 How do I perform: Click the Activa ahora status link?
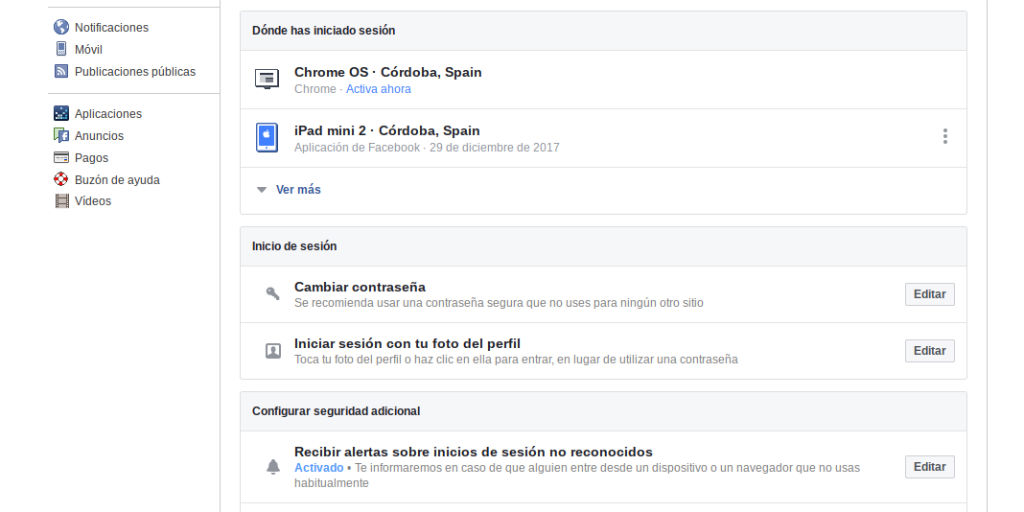click(379, 89)
